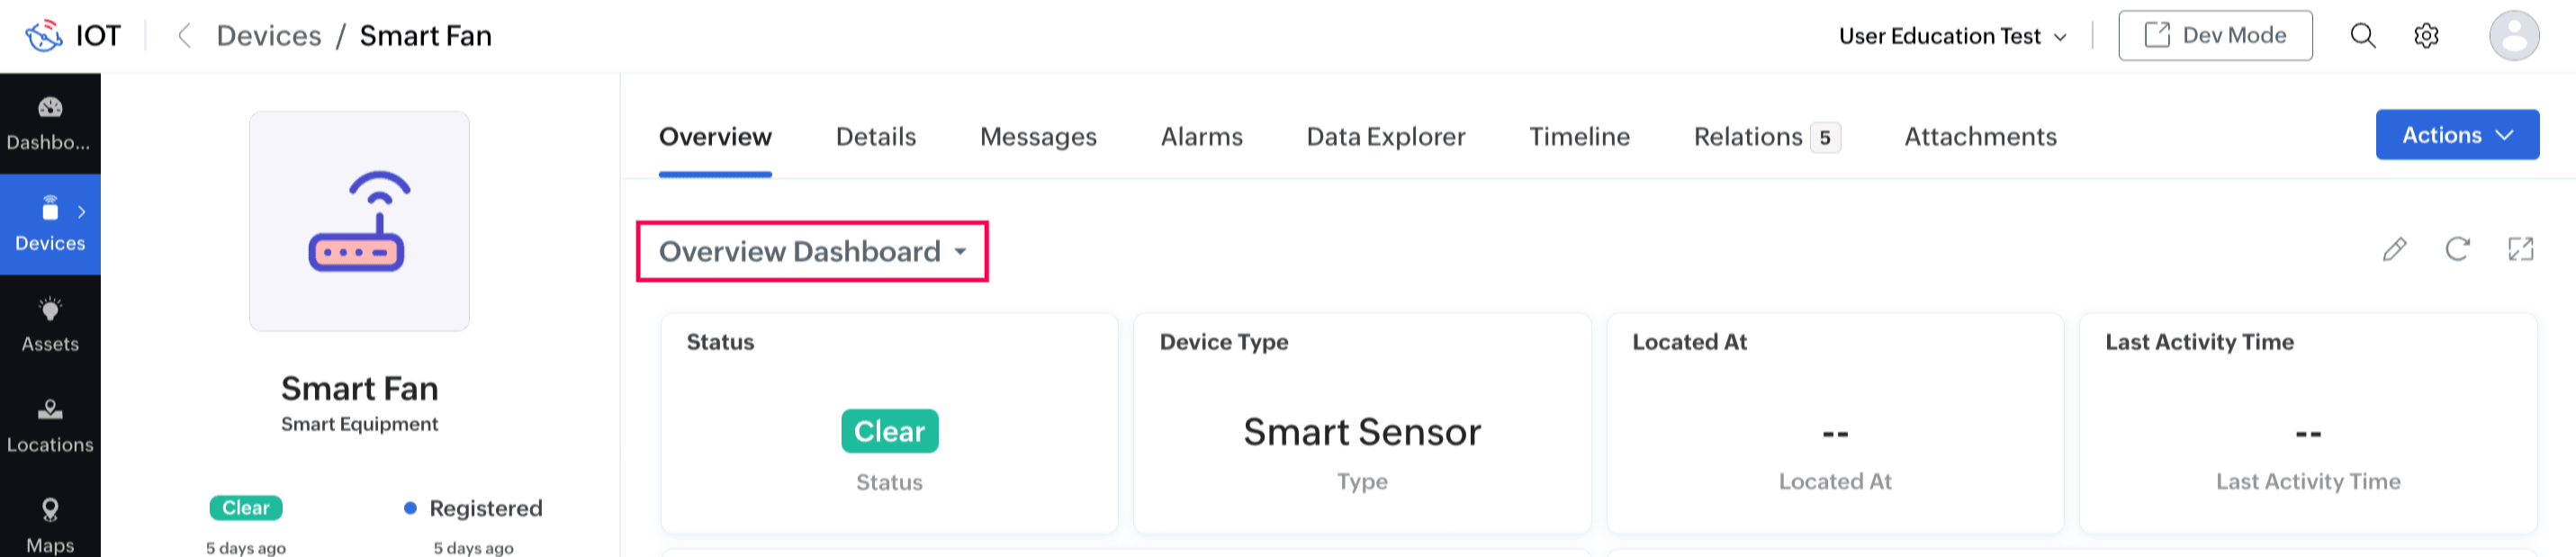Open settings via the gear icon
Screen dimensions: 2576x557
point(2427,36)
